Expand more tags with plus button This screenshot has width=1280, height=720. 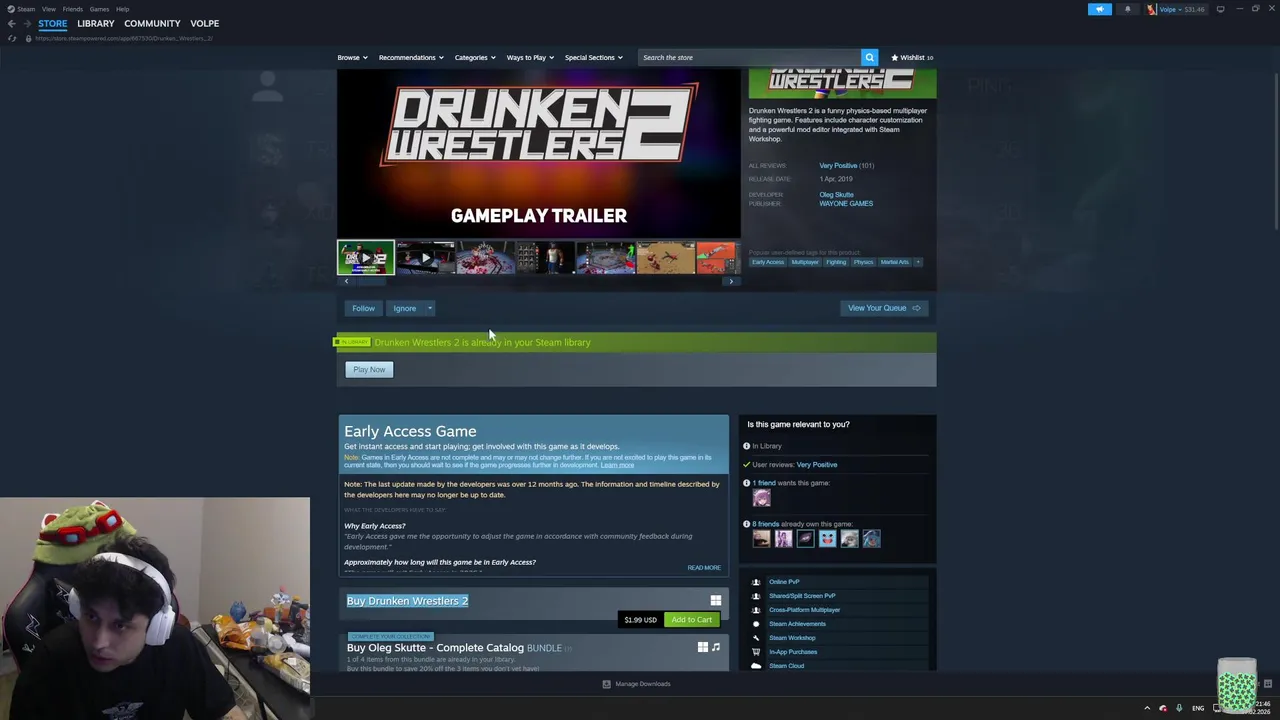(x=918, y=262)
